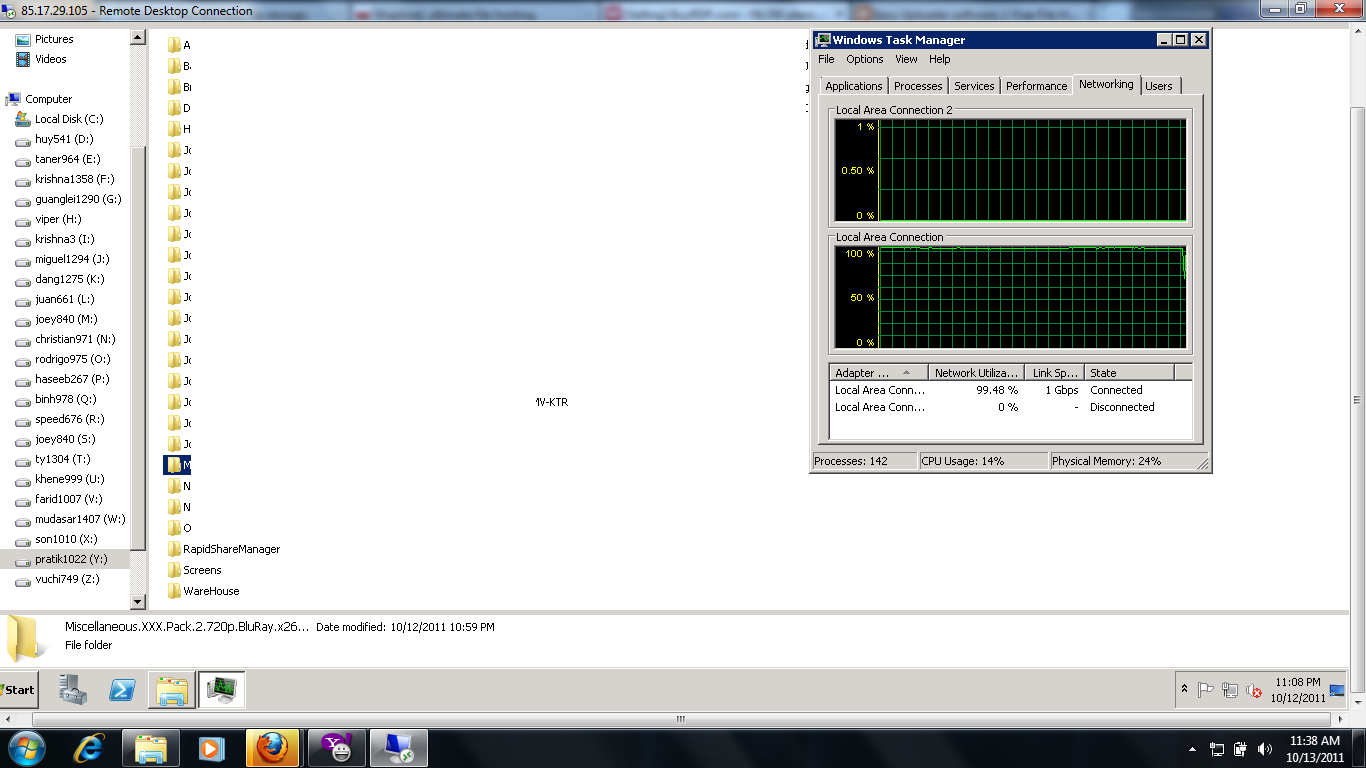The width and height of the screenshot is (1366, 768).
Task: Click the Task Manager remote taskbar button
Action: pyautogui.click(x=221, y=690)
